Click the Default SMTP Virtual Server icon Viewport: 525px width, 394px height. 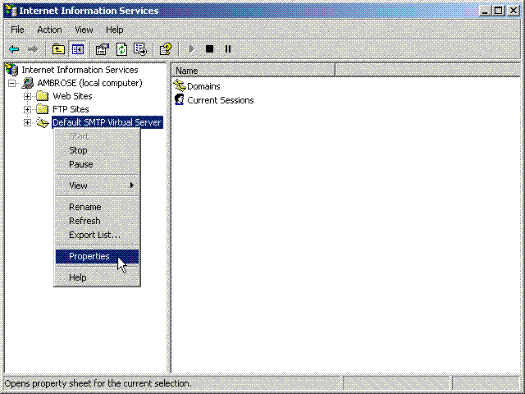click(x=43, y=123)
